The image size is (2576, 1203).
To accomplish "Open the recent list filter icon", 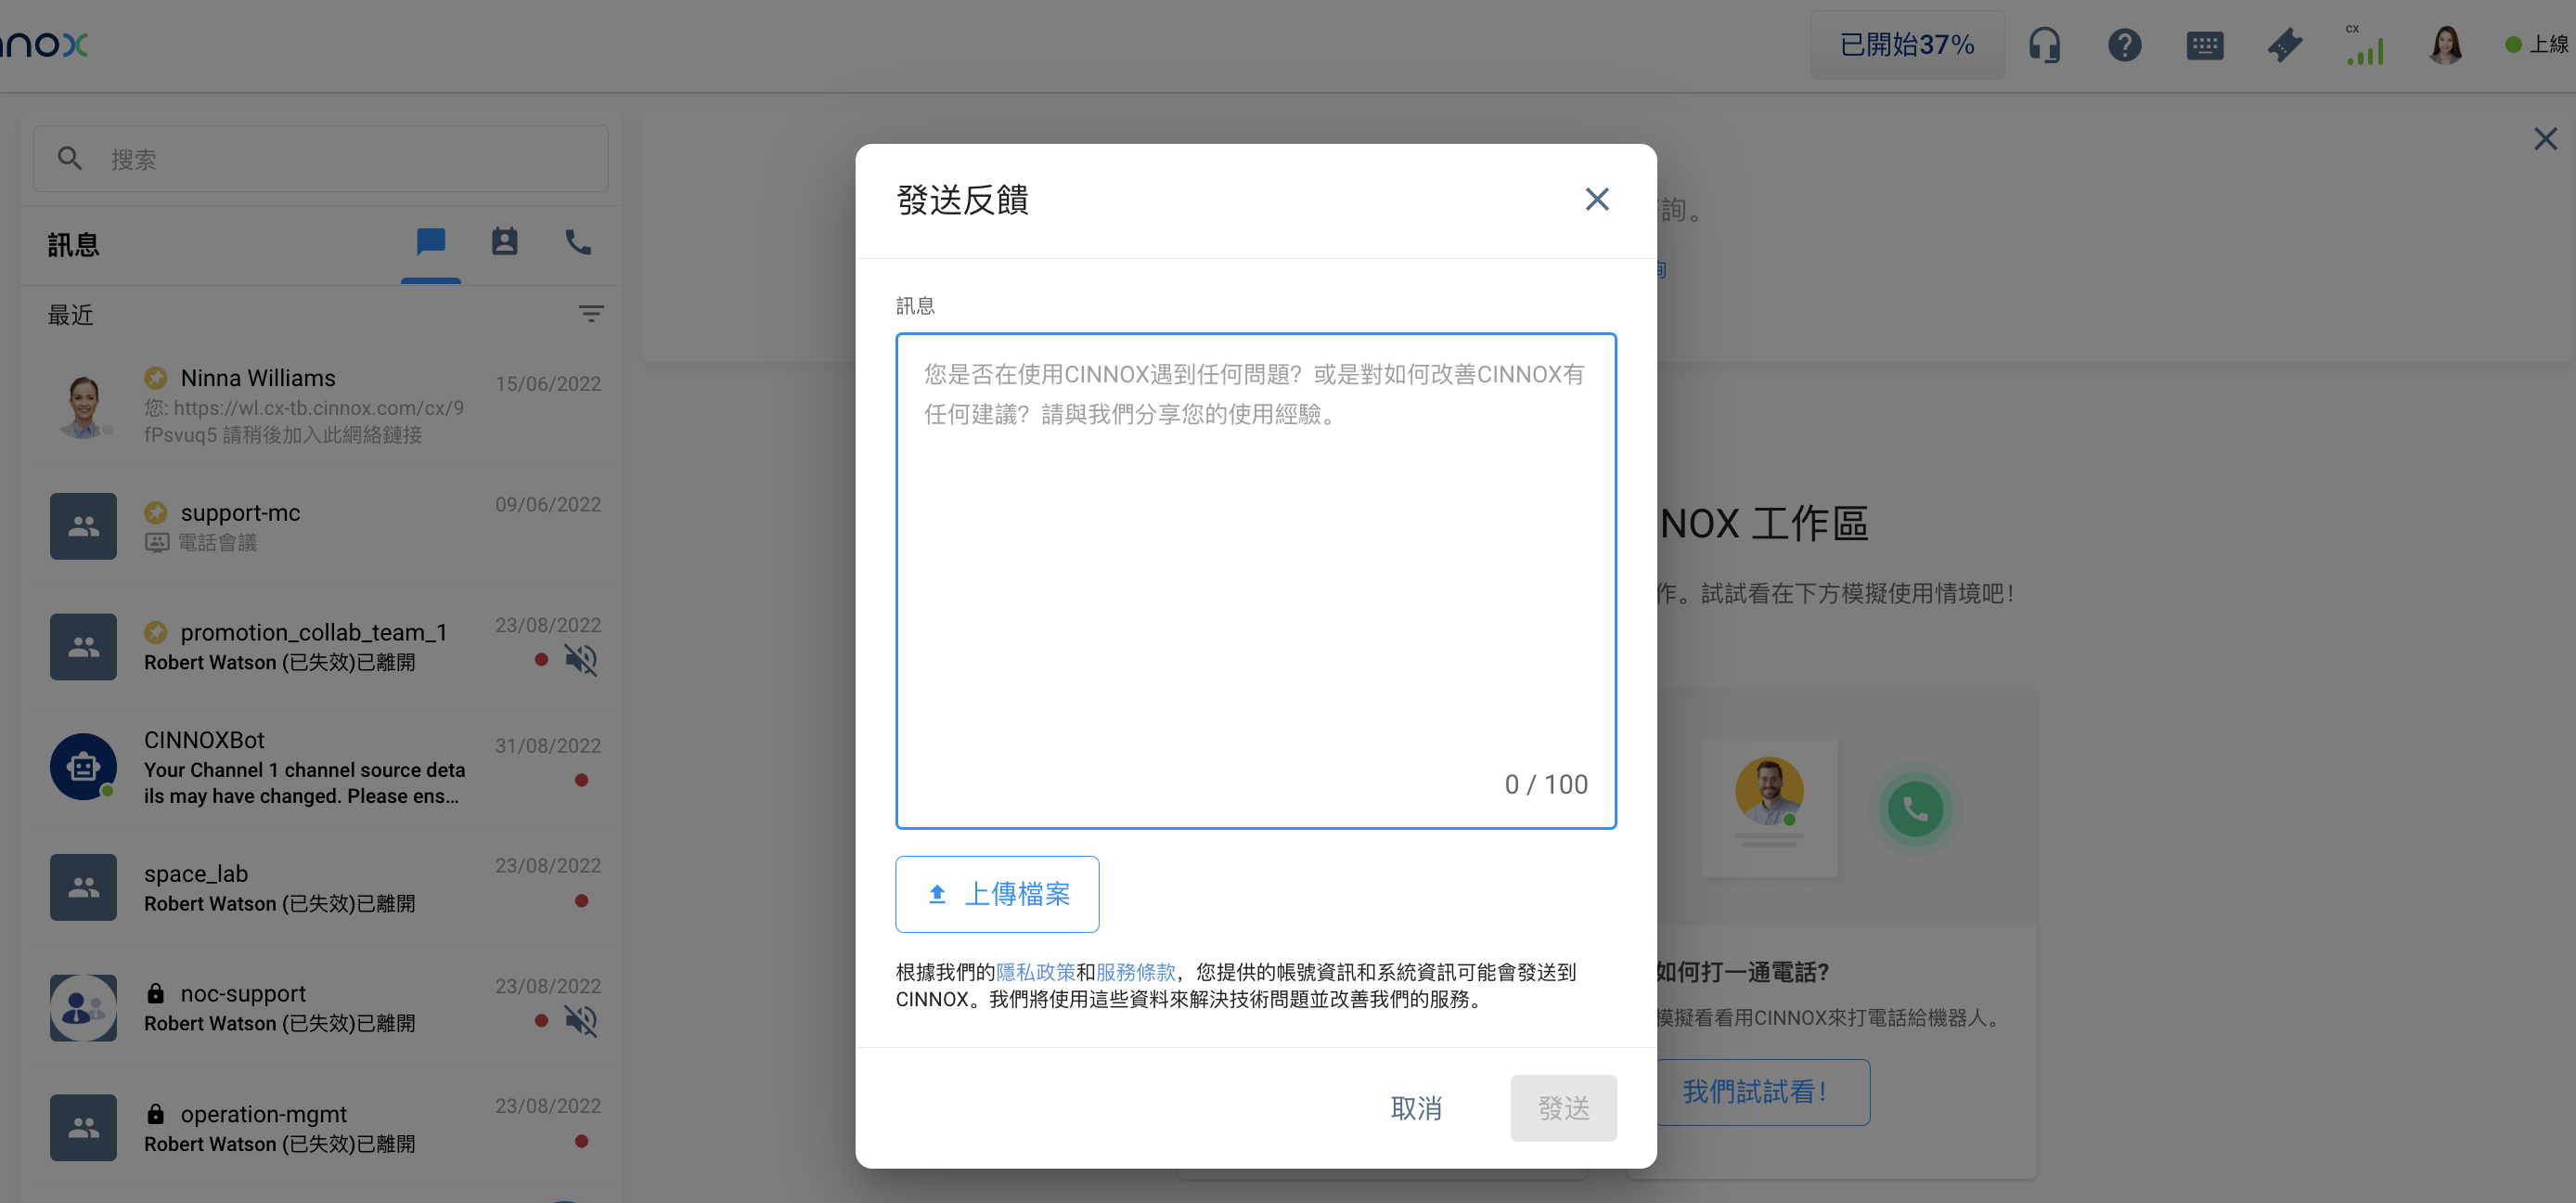I will pos(591,314).
